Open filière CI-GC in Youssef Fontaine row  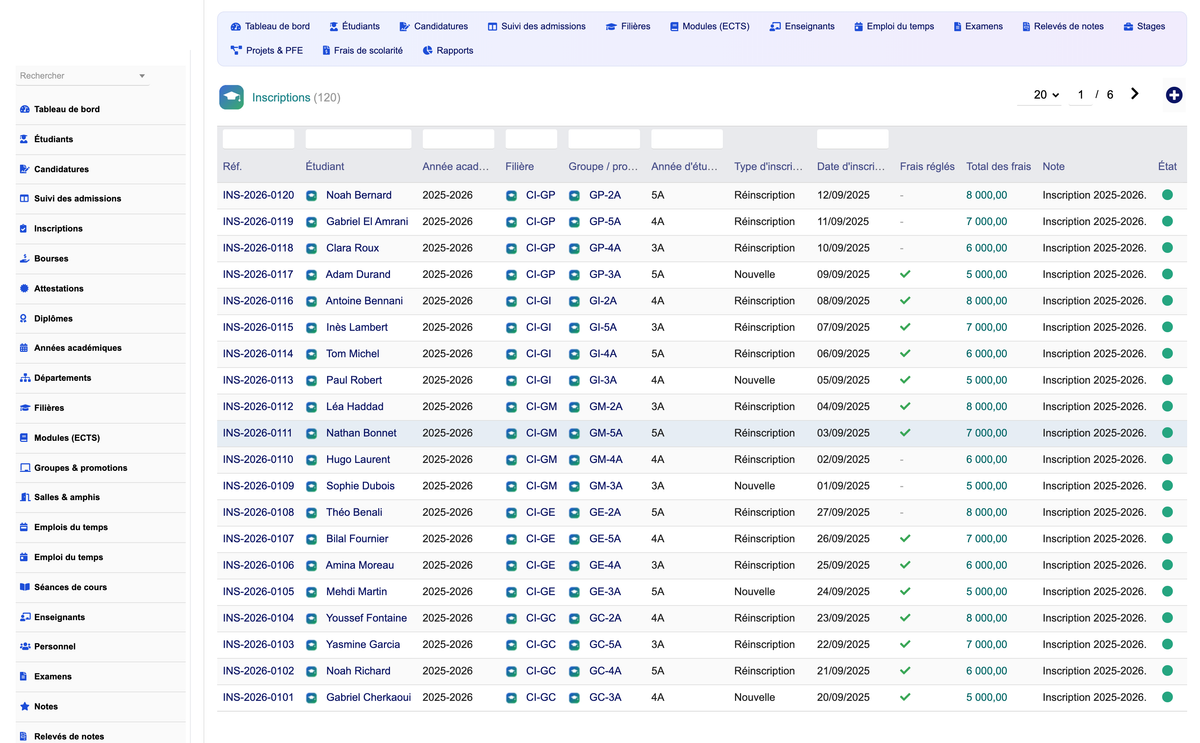coord(541,618)
